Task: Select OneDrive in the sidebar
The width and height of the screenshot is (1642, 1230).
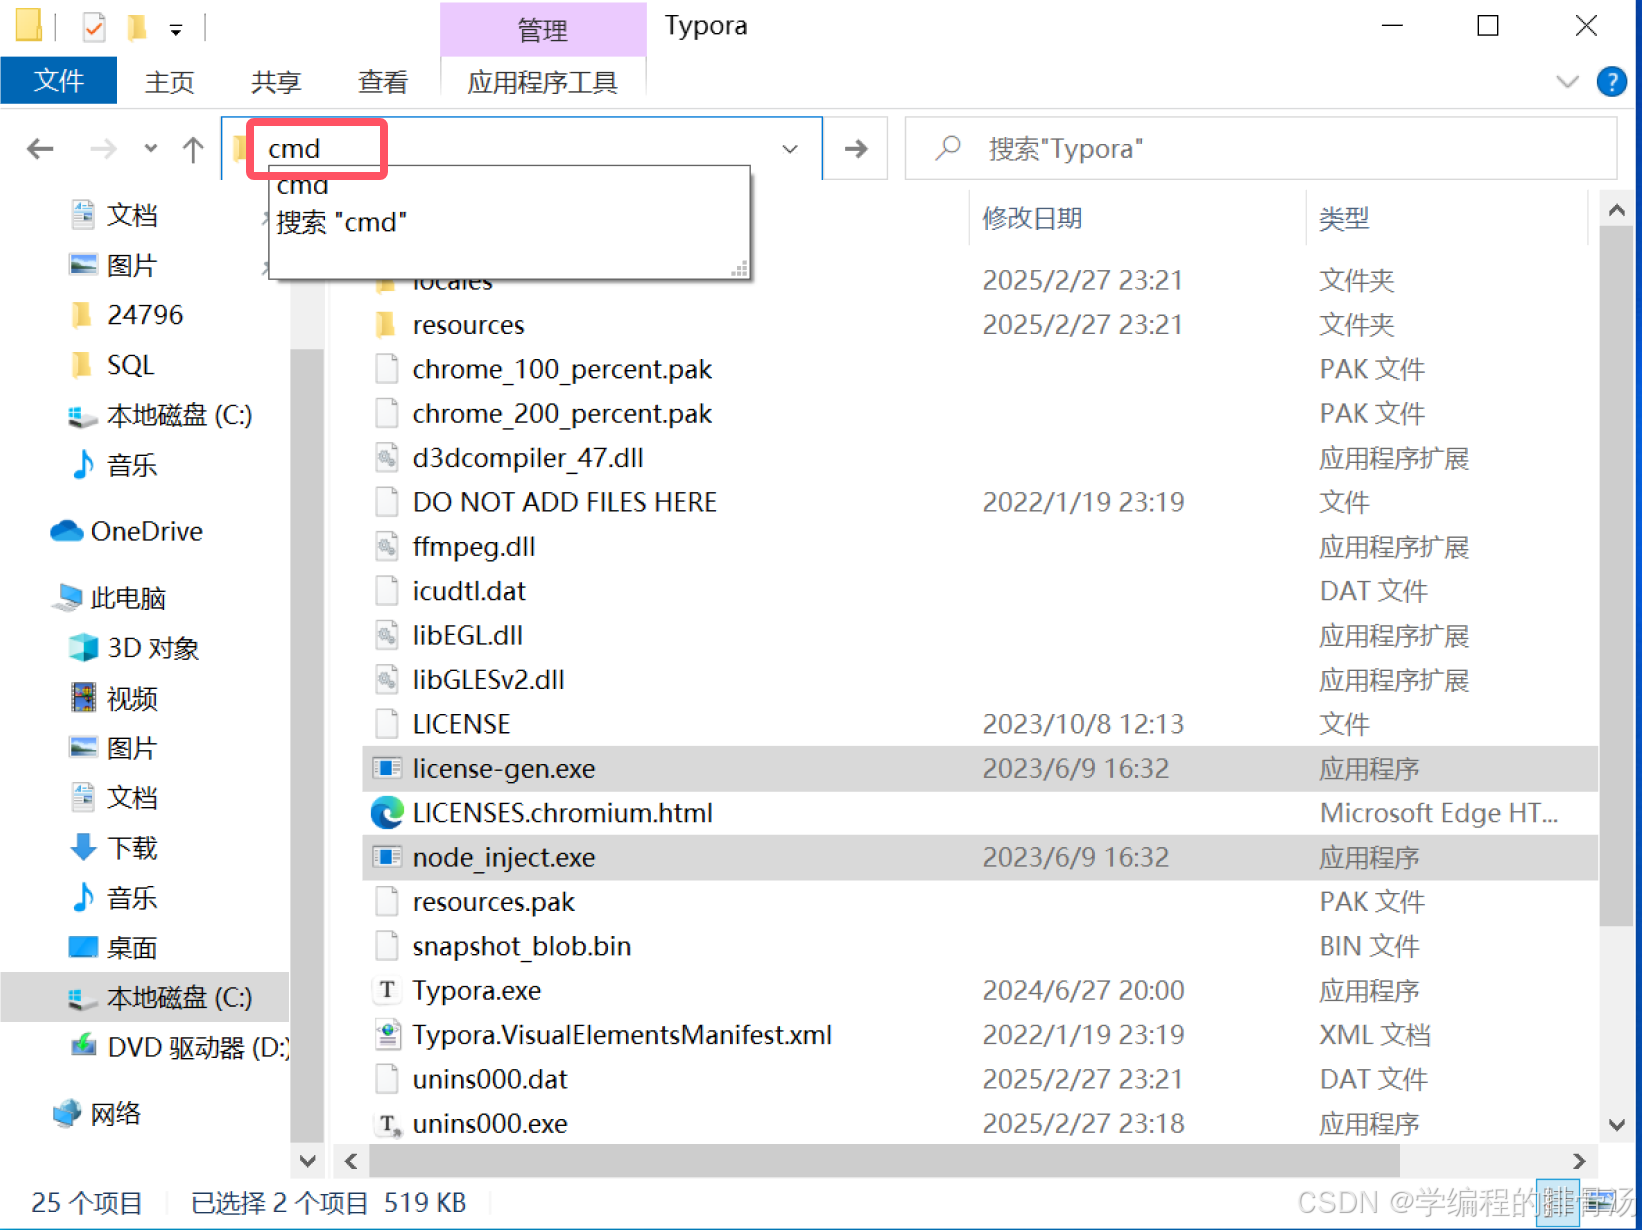Action: pos(146,531)
